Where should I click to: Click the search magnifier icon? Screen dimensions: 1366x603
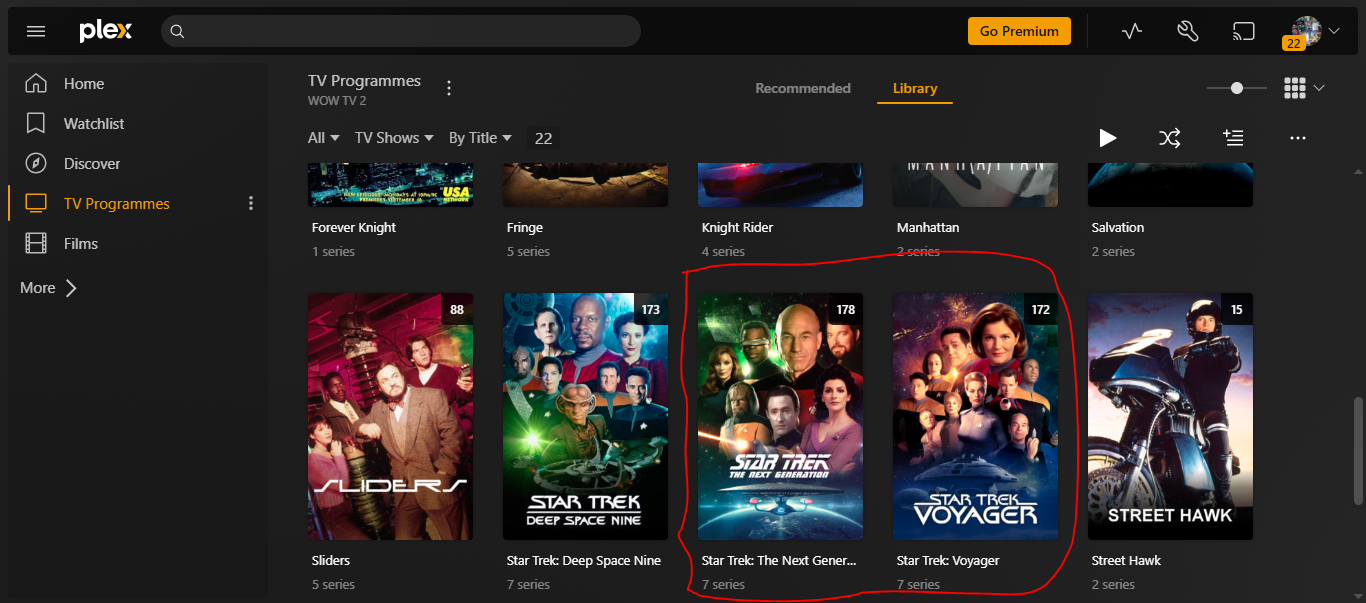(x=177, y=31)
